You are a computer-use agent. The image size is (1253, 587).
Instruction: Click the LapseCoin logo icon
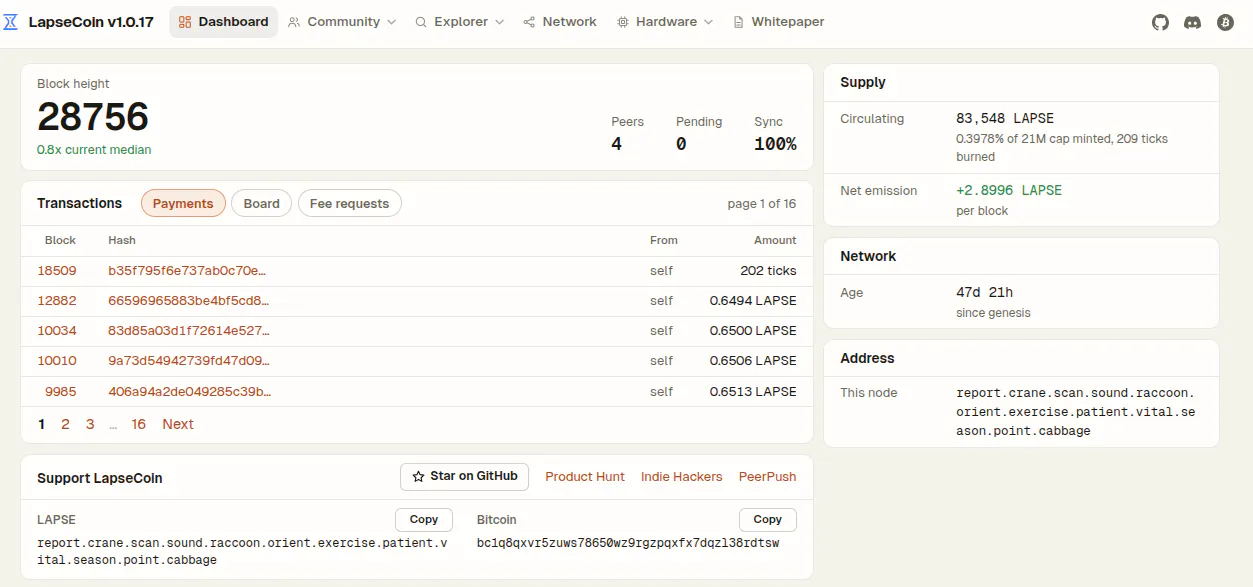(11, 22)
